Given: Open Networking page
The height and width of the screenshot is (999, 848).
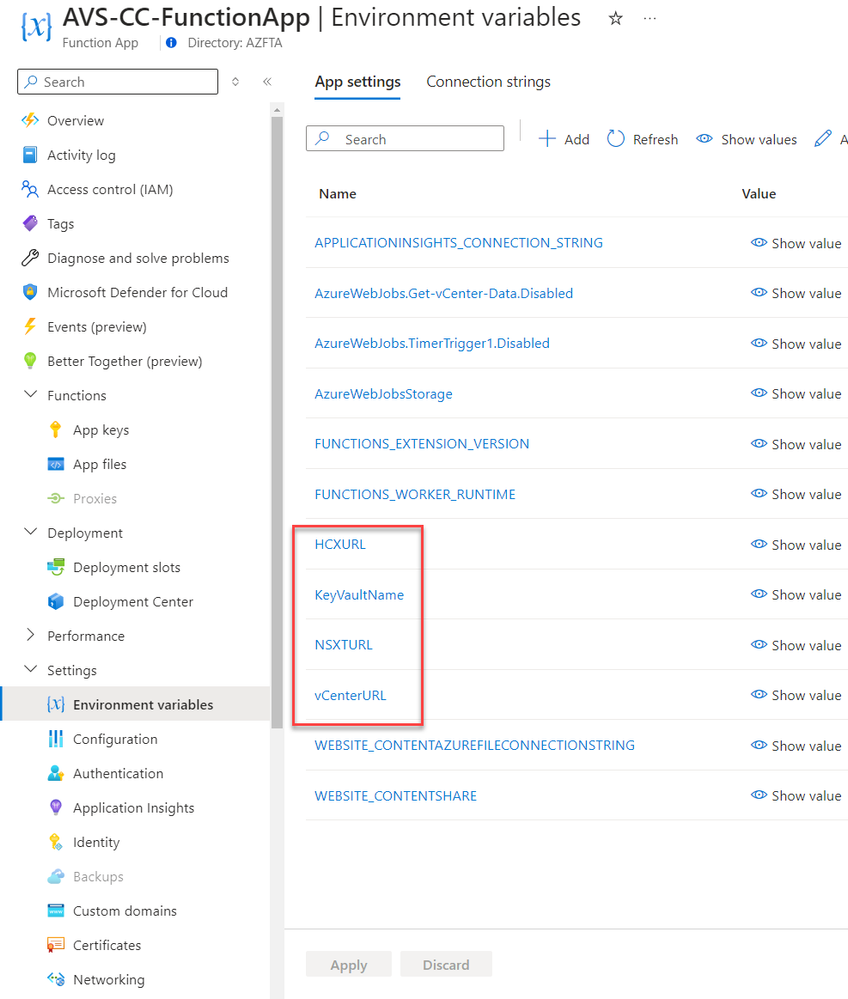Looking at the screenshot, I should (108, 980).
